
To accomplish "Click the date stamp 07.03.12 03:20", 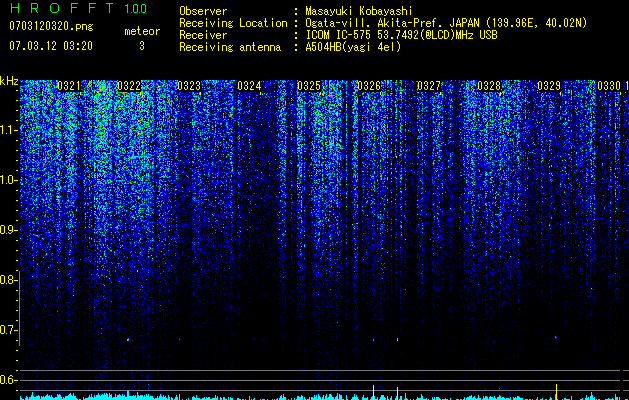I will coord(51,46).
